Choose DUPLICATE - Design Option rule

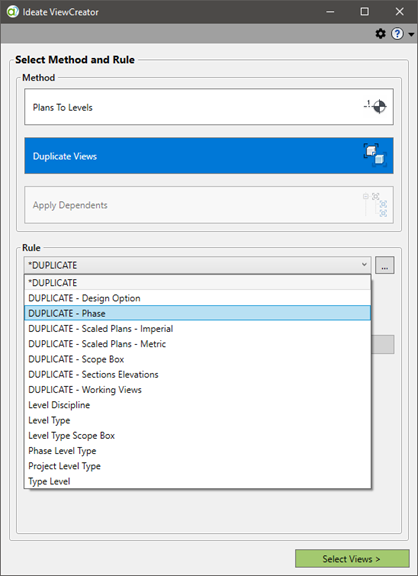198,298
